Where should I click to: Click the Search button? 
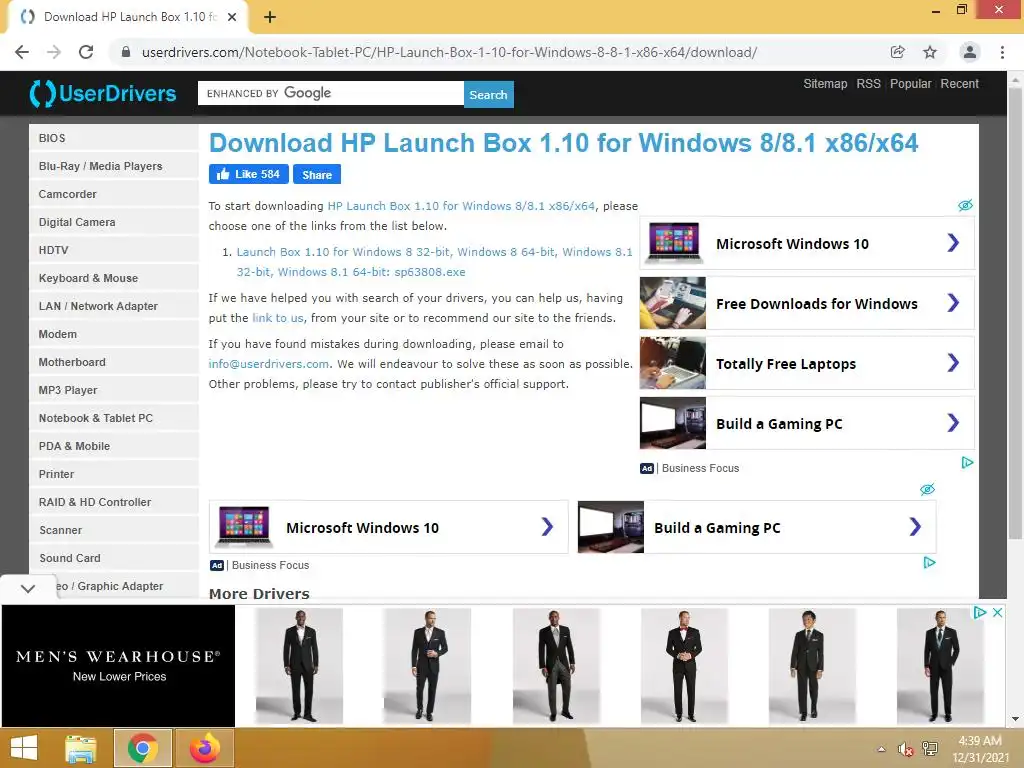tap(488, 94)
